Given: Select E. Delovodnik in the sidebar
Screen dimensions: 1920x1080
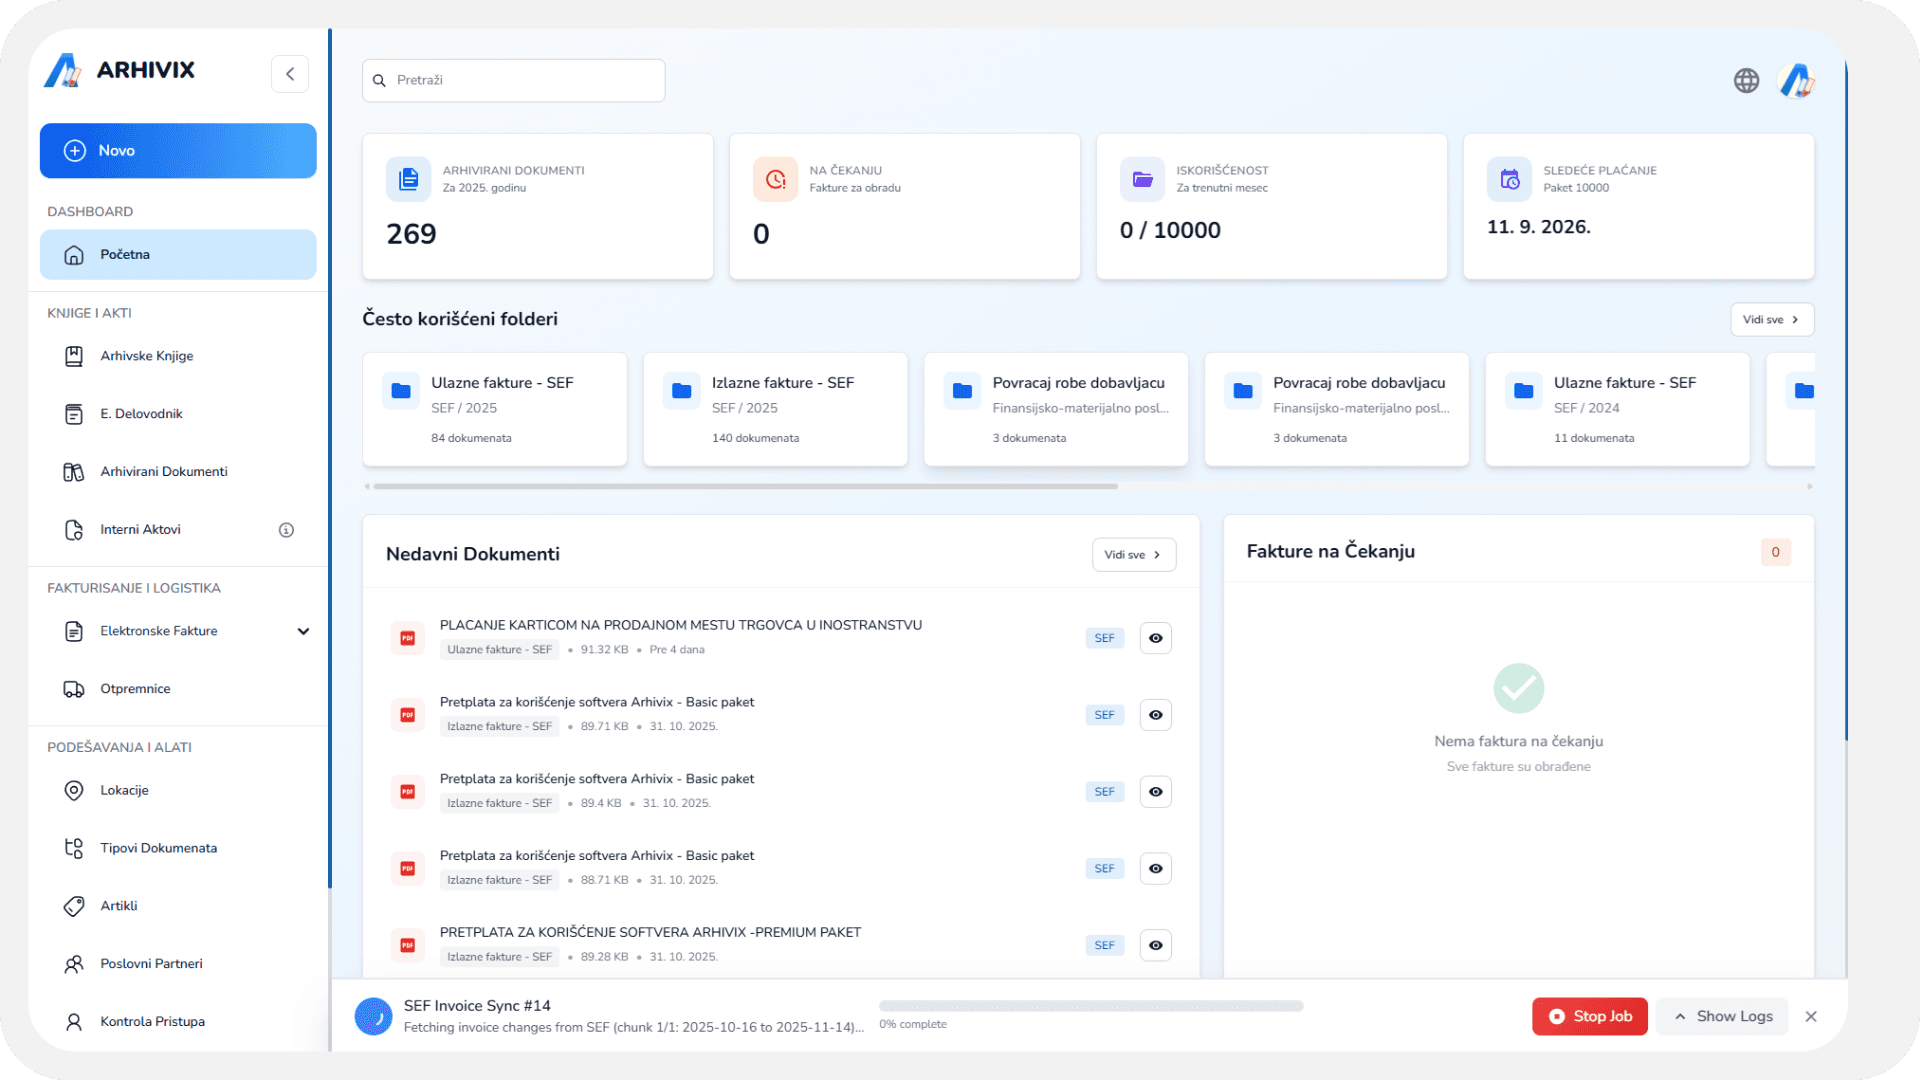Looking at the screenshot, I should coord(140,413).
